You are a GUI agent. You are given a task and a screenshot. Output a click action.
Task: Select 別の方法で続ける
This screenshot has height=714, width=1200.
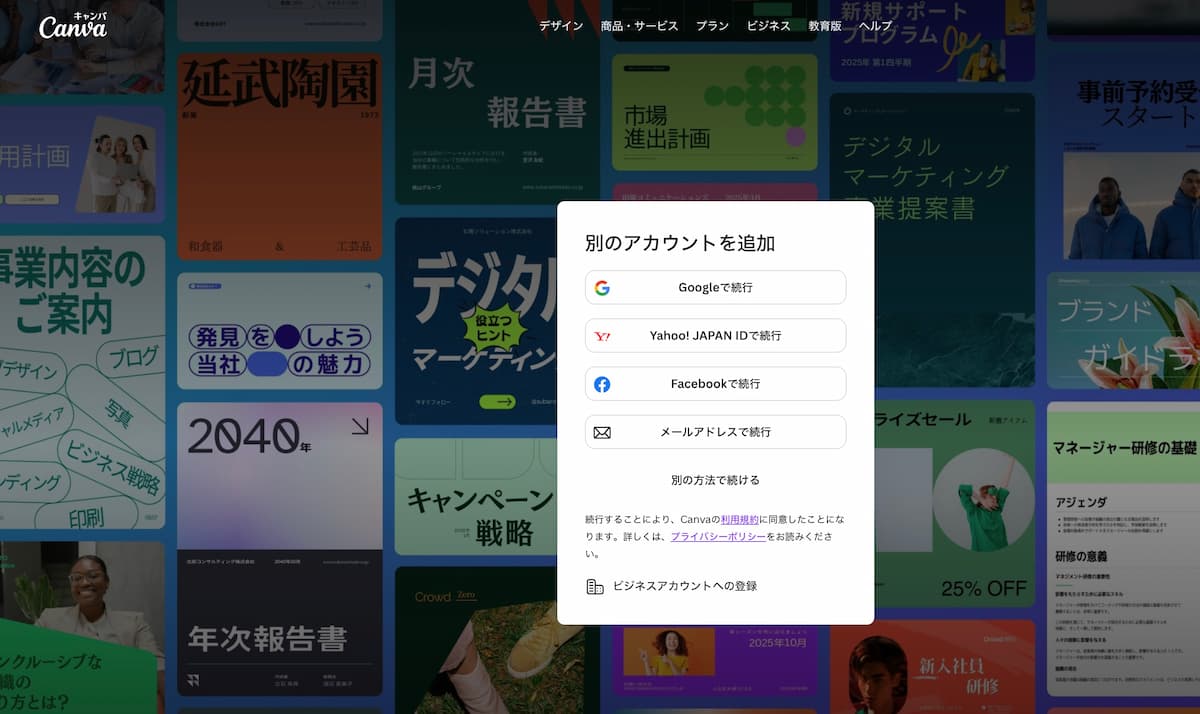(x=716, y=480)
